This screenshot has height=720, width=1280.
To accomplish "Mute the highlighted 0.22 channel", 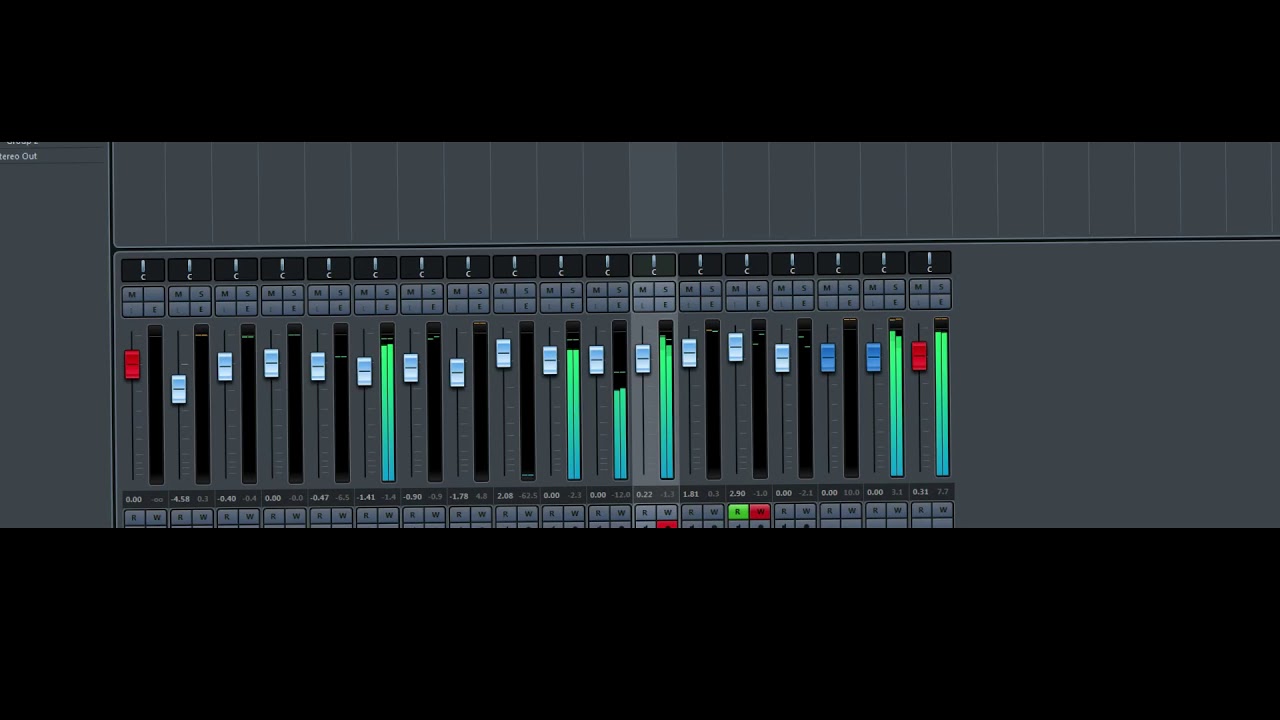I will coord(642,291).
